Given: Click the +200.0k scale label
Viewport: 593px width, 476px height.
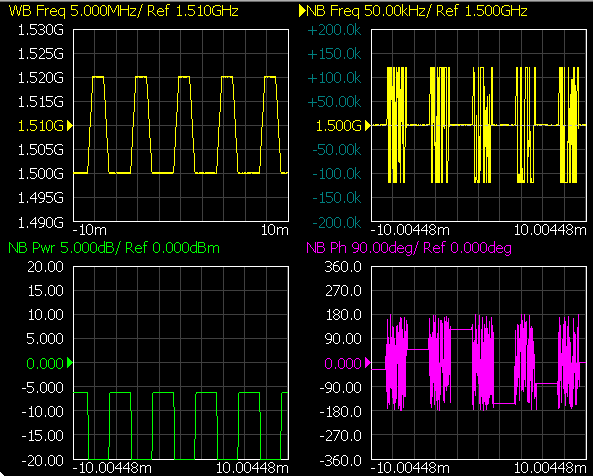Looking at the screenshot, I should (335, 30).
